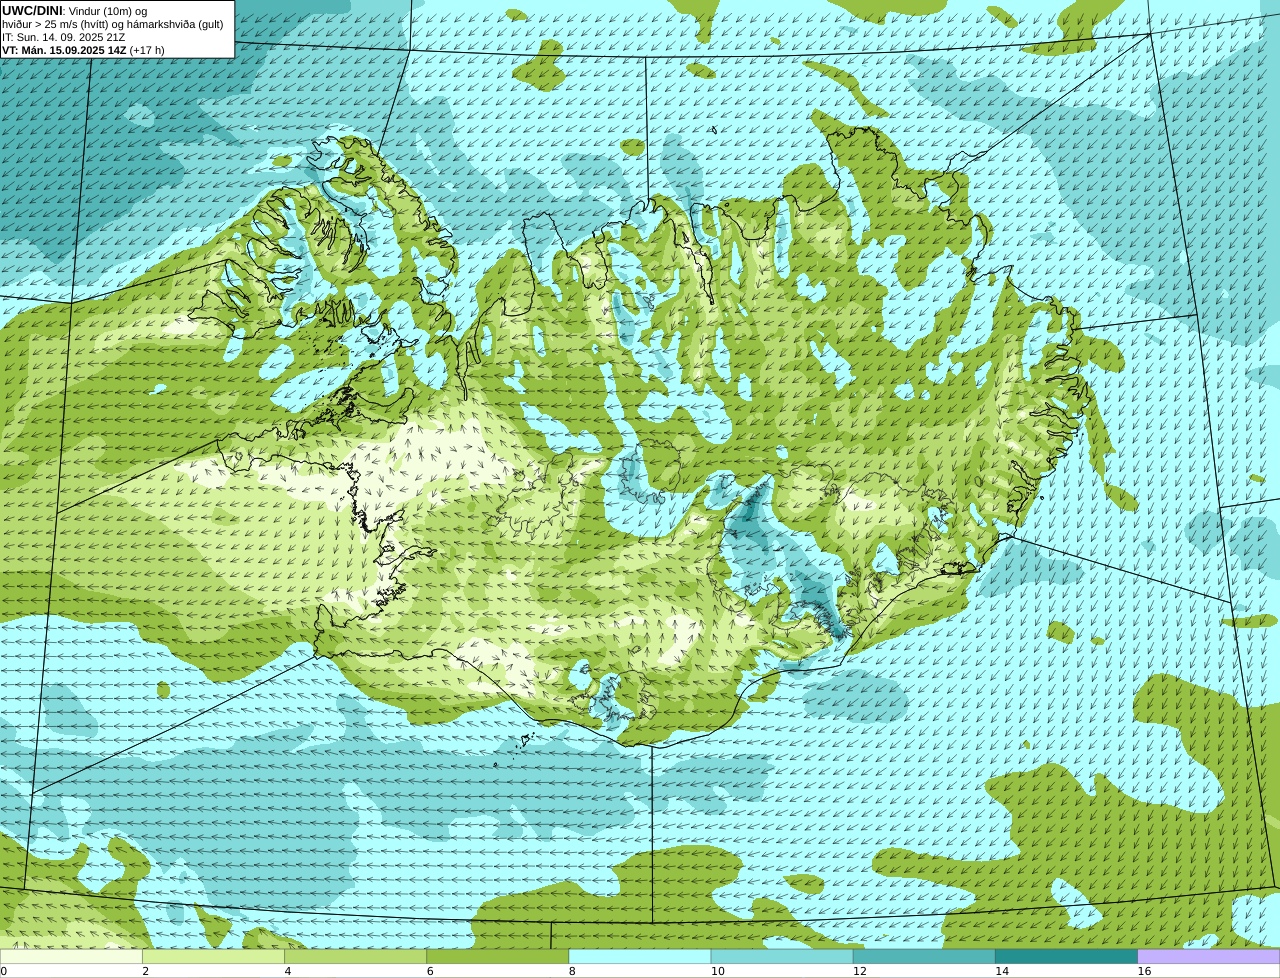The image size is (1280, 978).
Task: Click the lavender above-16 m/s legend swatch
Action: [1209, 956]
